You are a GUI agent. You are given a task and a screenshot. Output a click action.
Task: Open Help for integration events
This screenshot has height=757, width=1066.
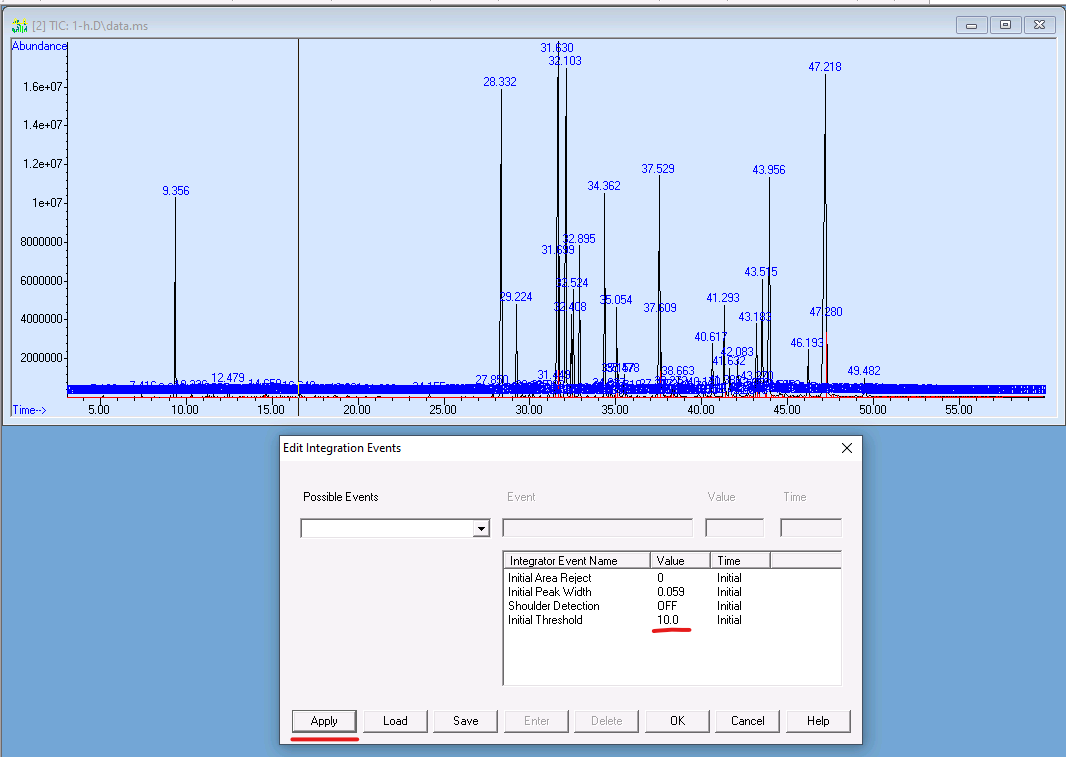coord(818,721)
